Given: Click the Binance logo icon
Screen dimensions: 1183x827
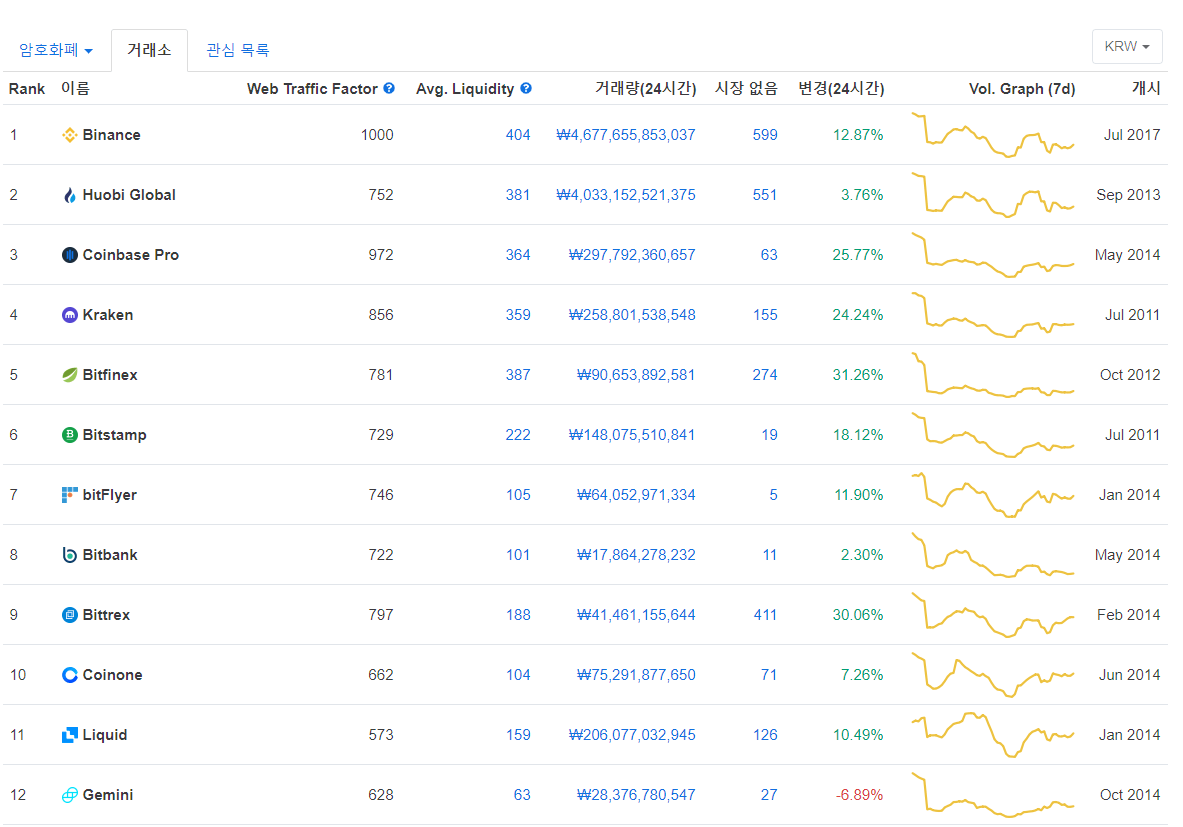Looking at the screenshot, I should click(x=70, y=135).
